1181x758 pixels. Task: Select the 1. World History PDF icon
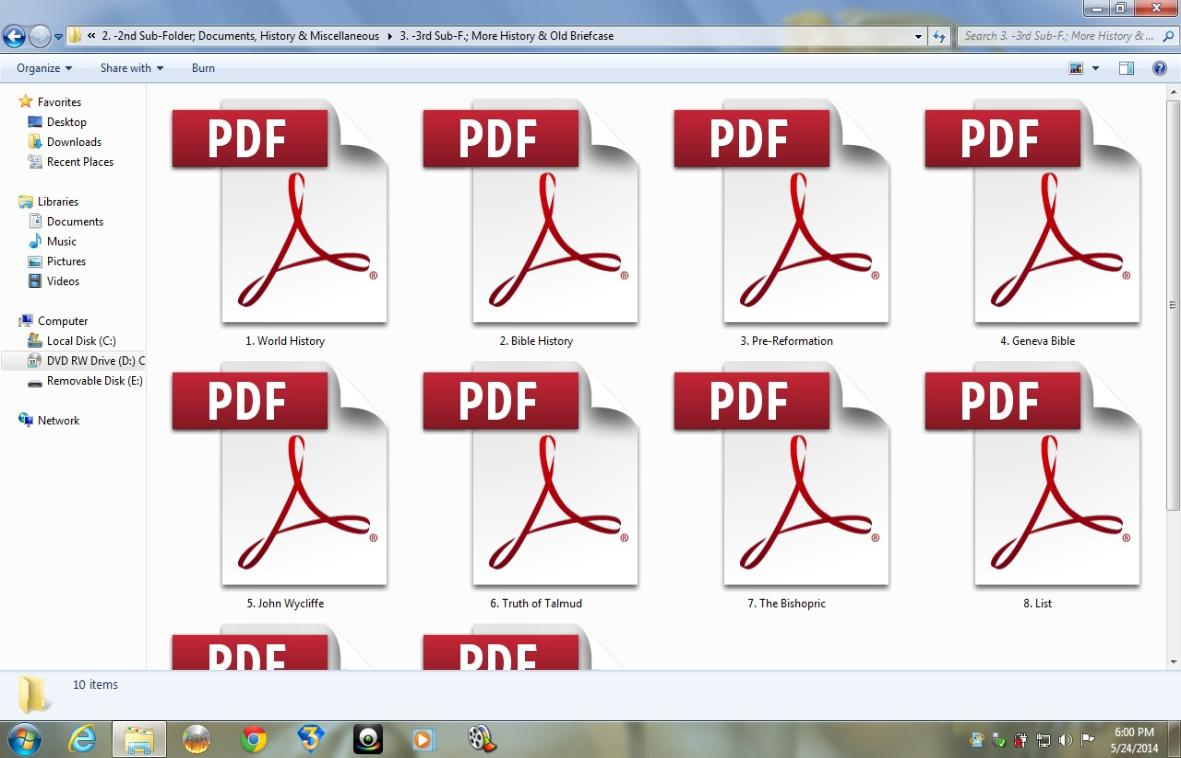280,212
